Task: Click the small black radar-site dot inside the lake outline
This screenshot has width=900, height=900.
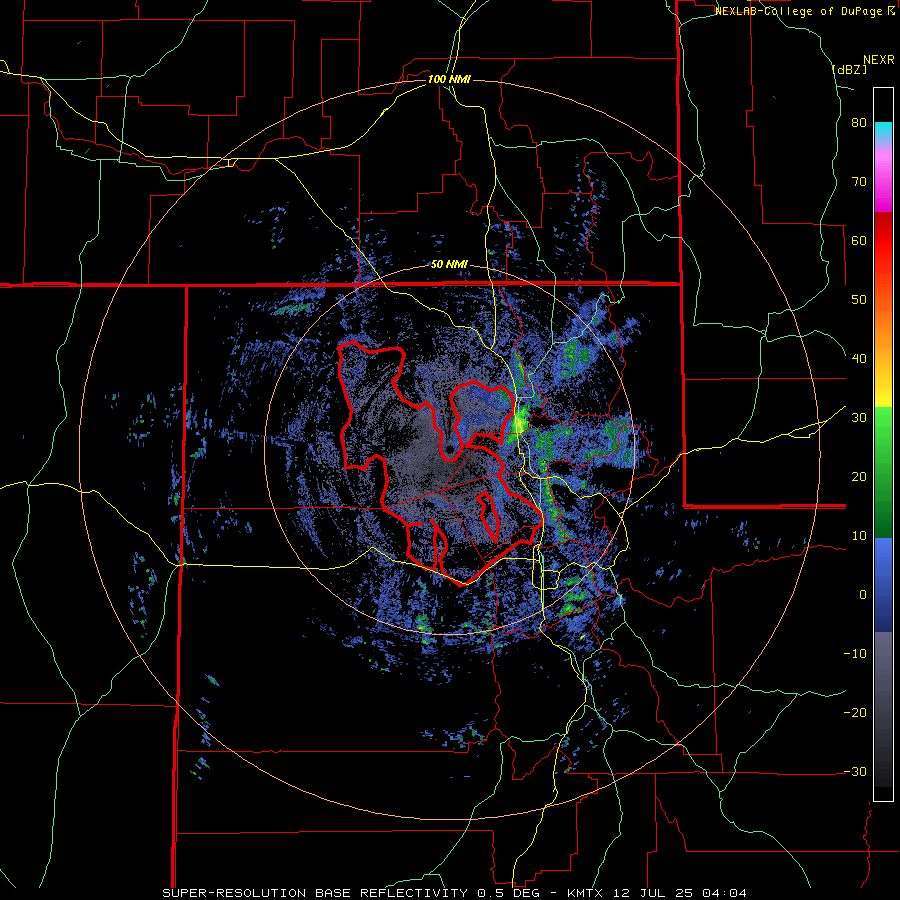Action: [449, 449]
